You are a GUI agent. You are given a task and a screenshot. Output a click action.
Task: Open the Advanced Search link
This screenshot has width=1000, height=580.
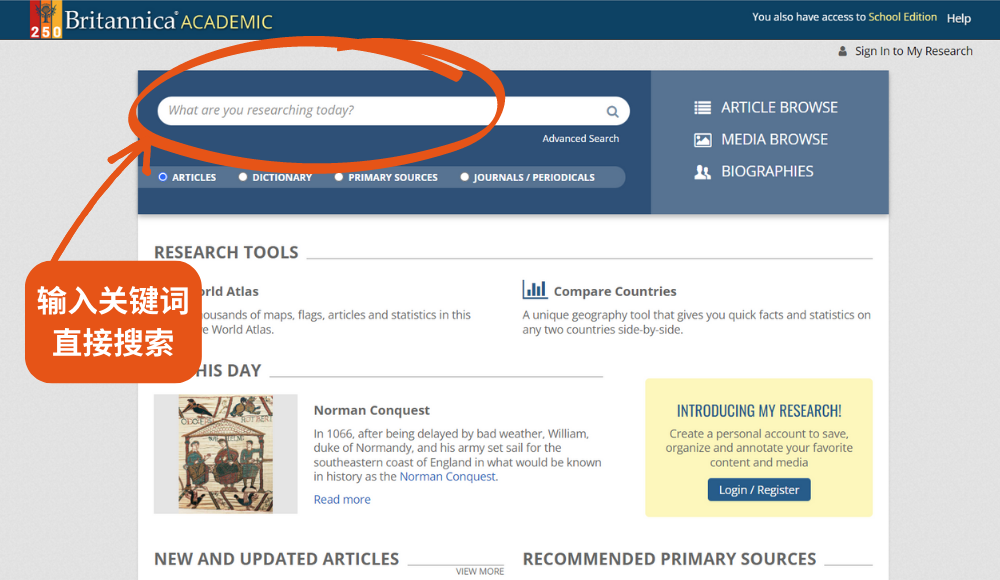pos(580,138)
